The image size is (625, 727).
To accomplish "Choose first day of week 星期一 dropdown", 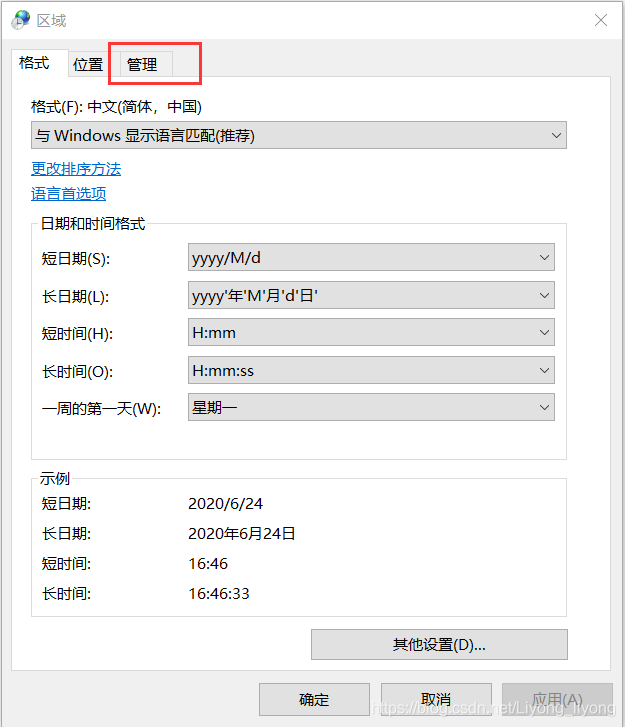I will (x=371, y=407).
